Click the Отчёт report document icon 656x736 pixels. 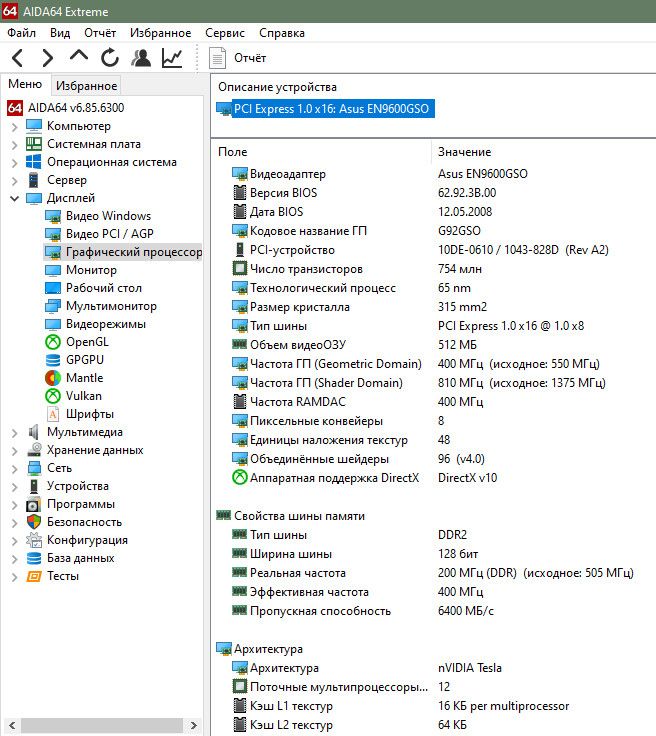[217, 58]
